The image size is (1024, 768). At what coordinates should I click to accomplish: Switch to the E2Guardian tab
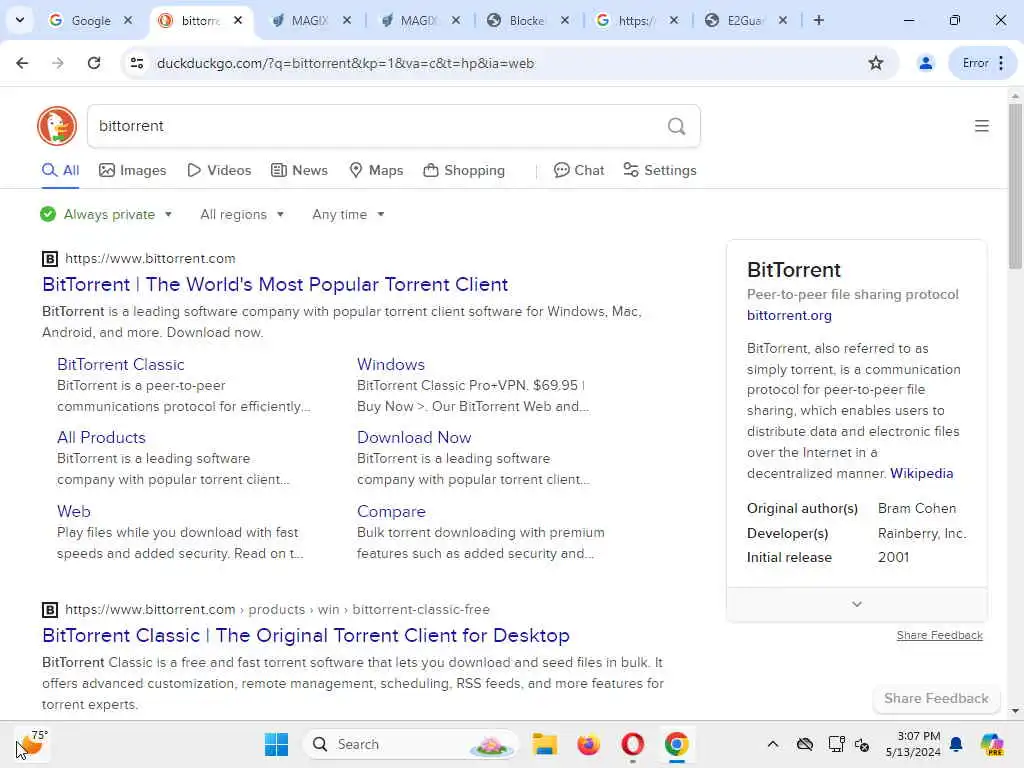[x=744, y=20]
